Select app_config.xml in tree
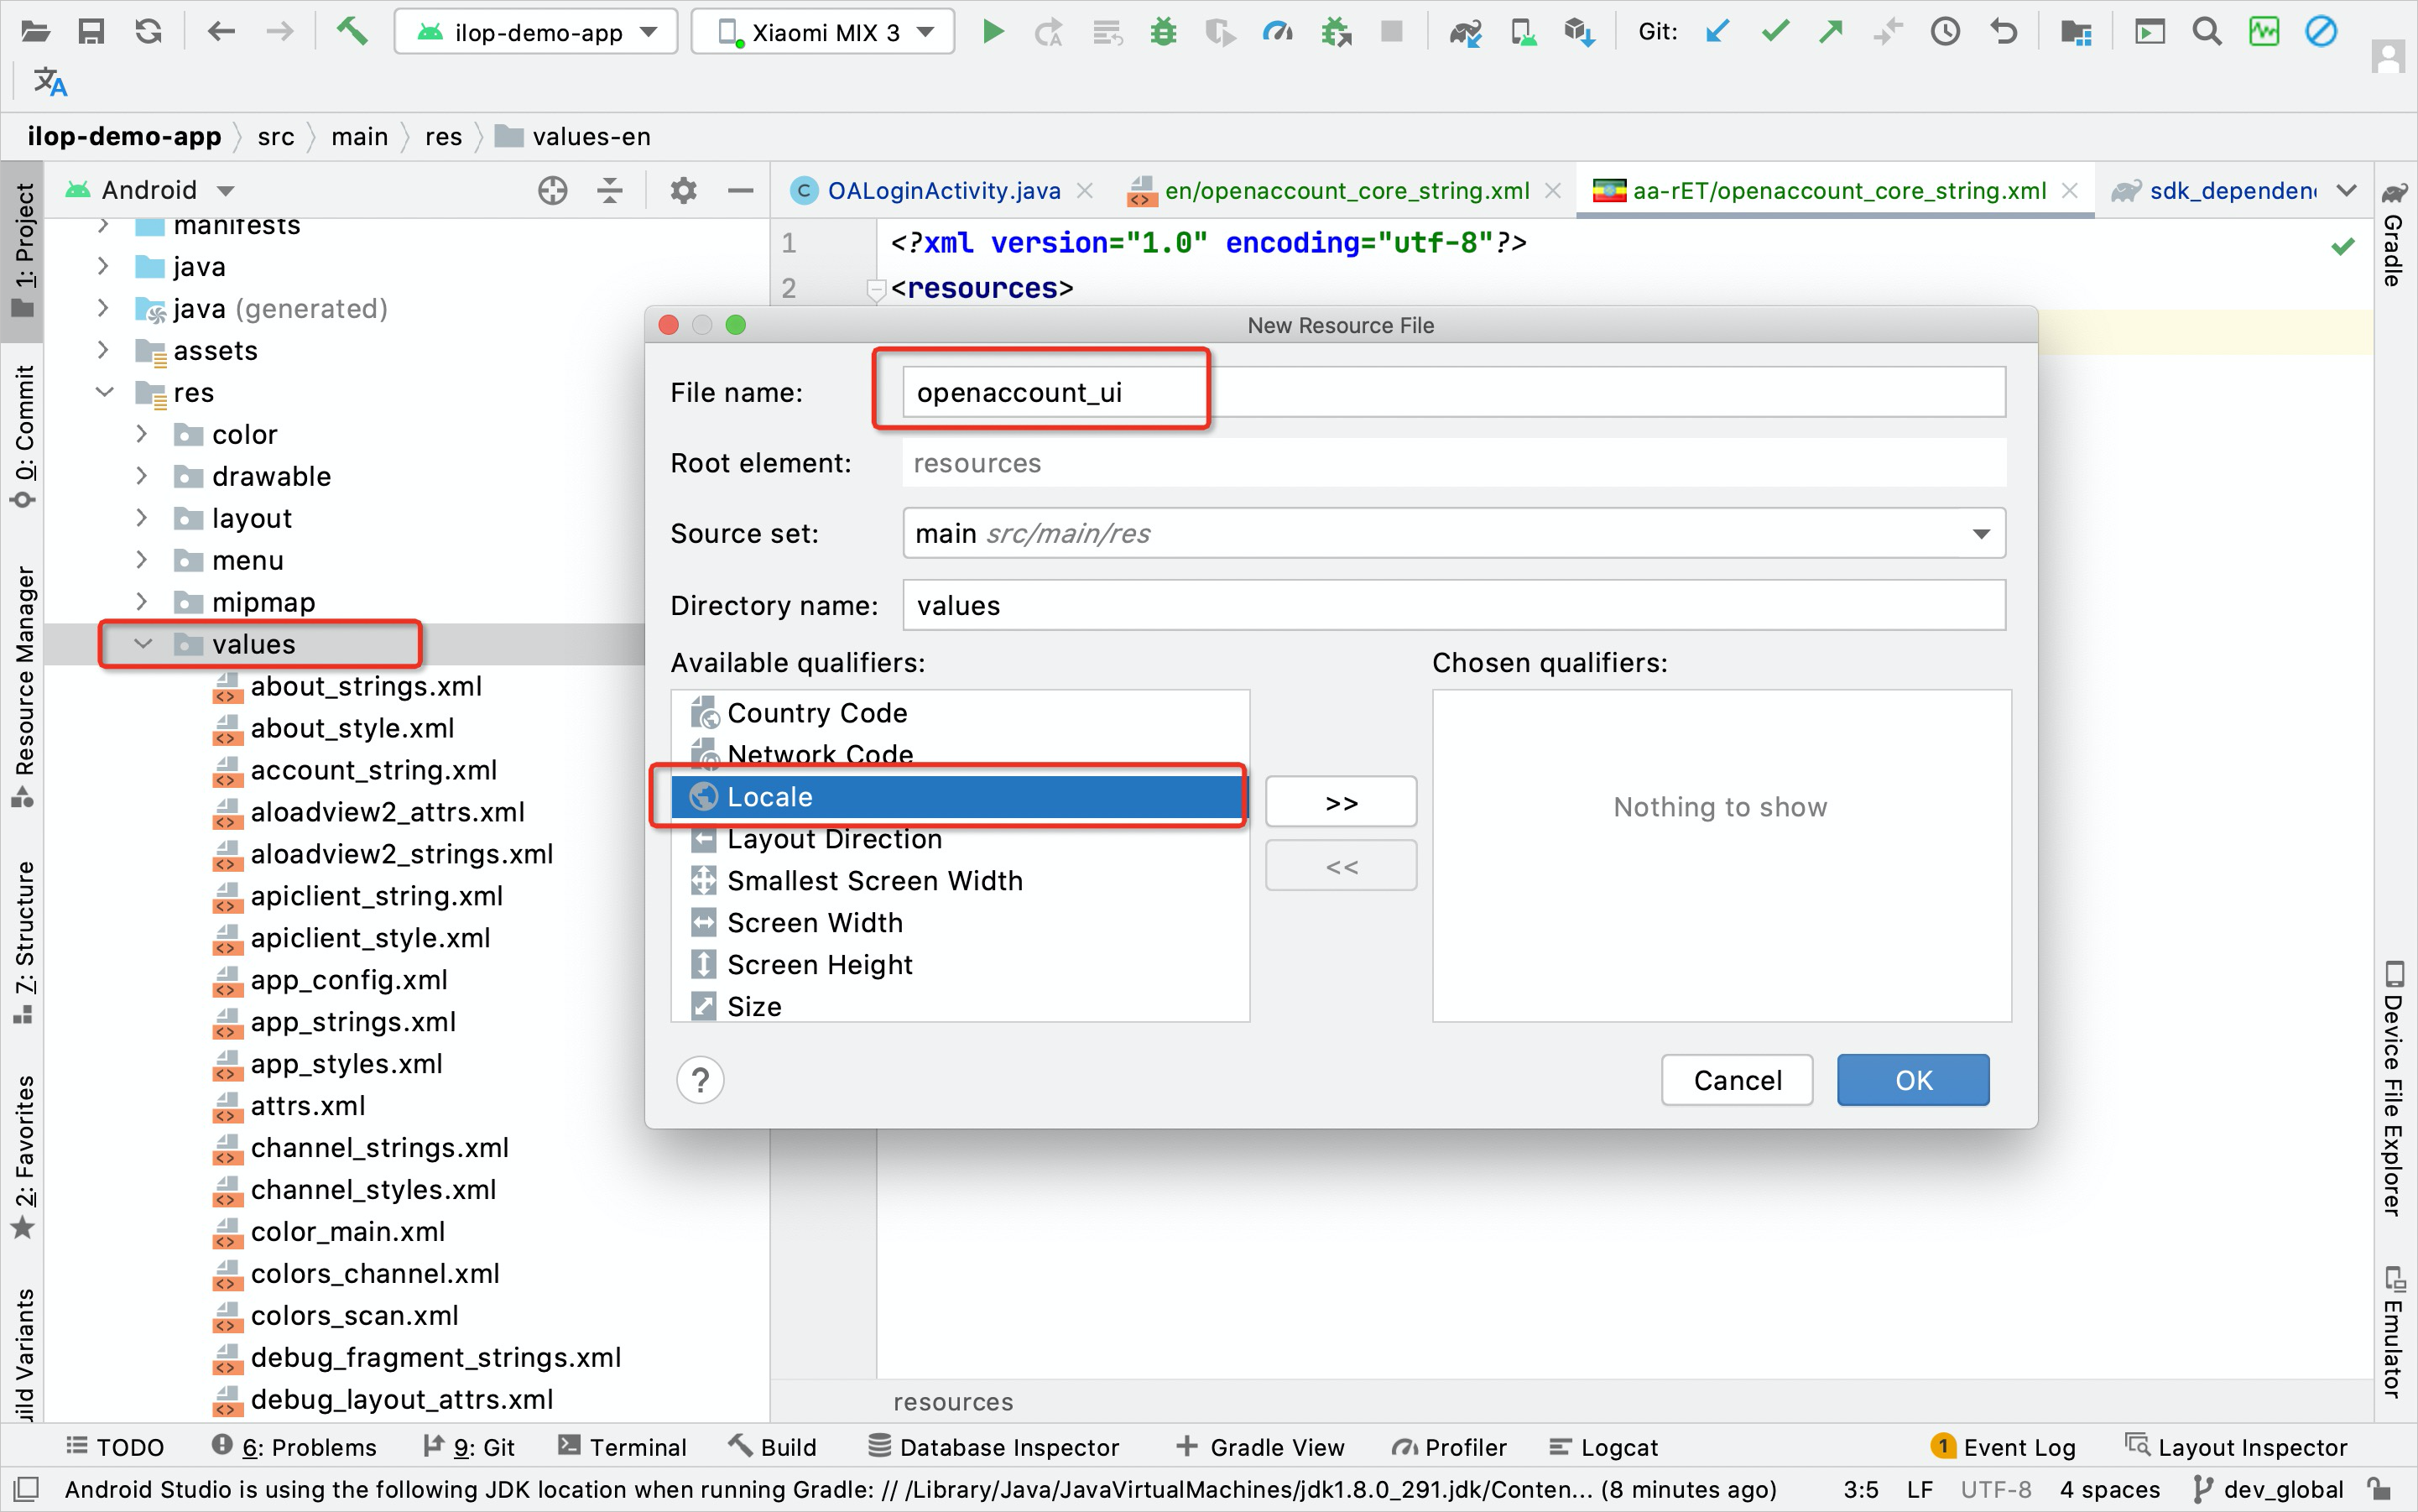The height and width of the screenshot is (1512, 2418). coord(349,980)
